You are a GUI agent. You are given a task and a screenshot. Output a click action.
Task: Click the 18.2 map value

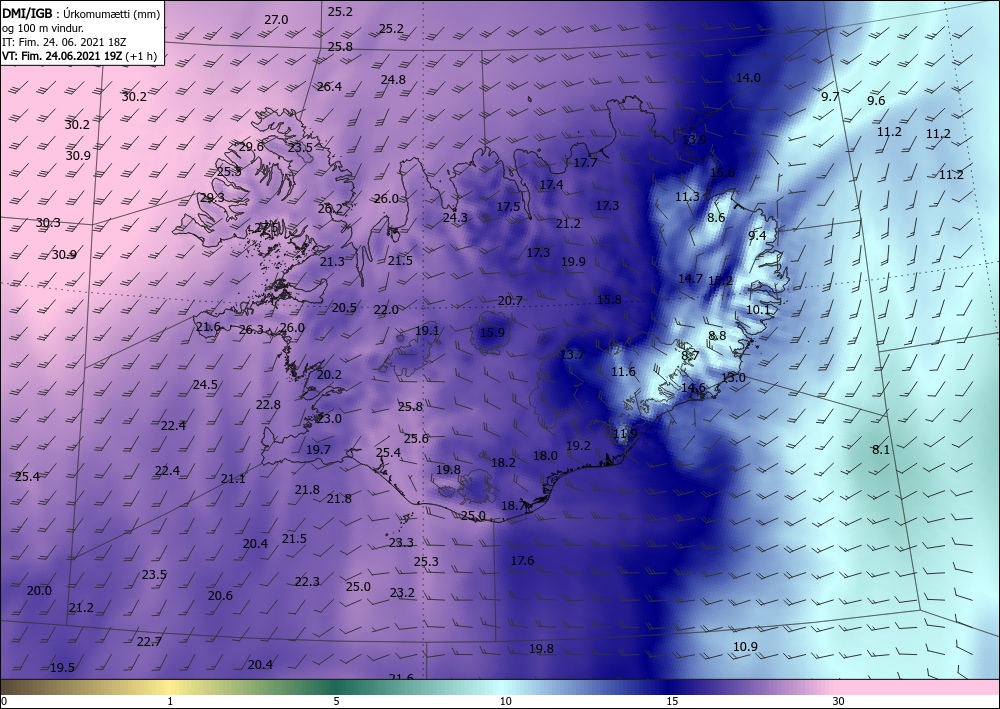point(503,462)
